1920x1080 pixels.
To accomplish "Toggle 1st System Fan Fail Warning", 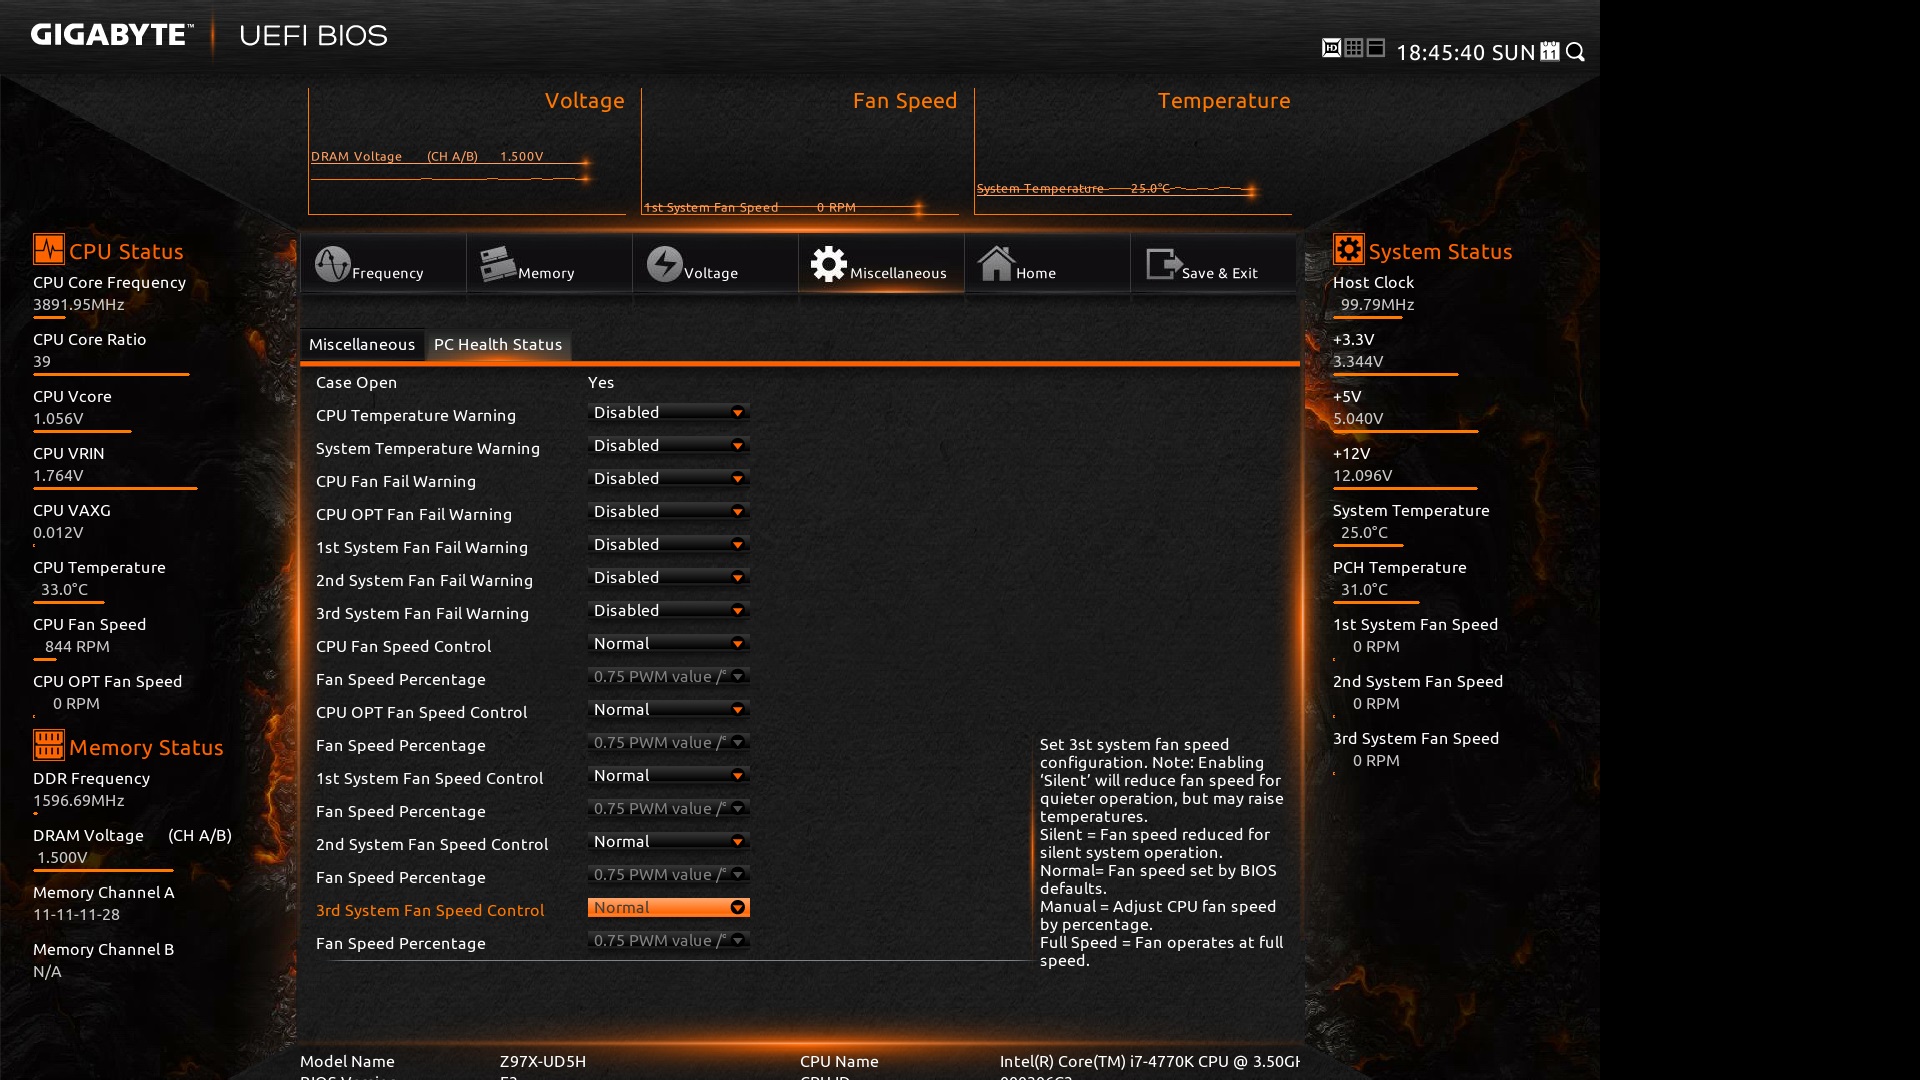I will (x=668, y=544).
